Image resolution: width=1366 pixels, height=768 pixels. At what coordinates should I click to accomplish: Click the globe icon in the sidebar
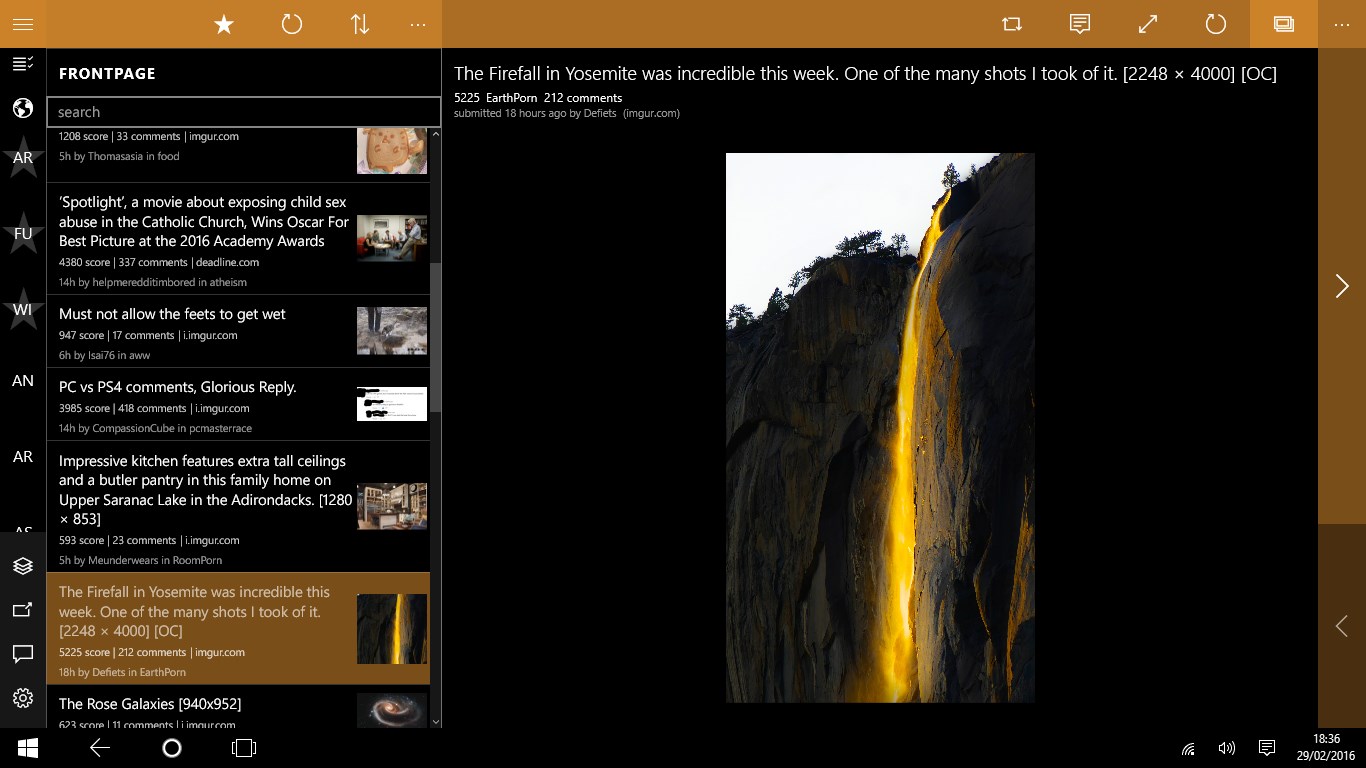coord(23,108)
